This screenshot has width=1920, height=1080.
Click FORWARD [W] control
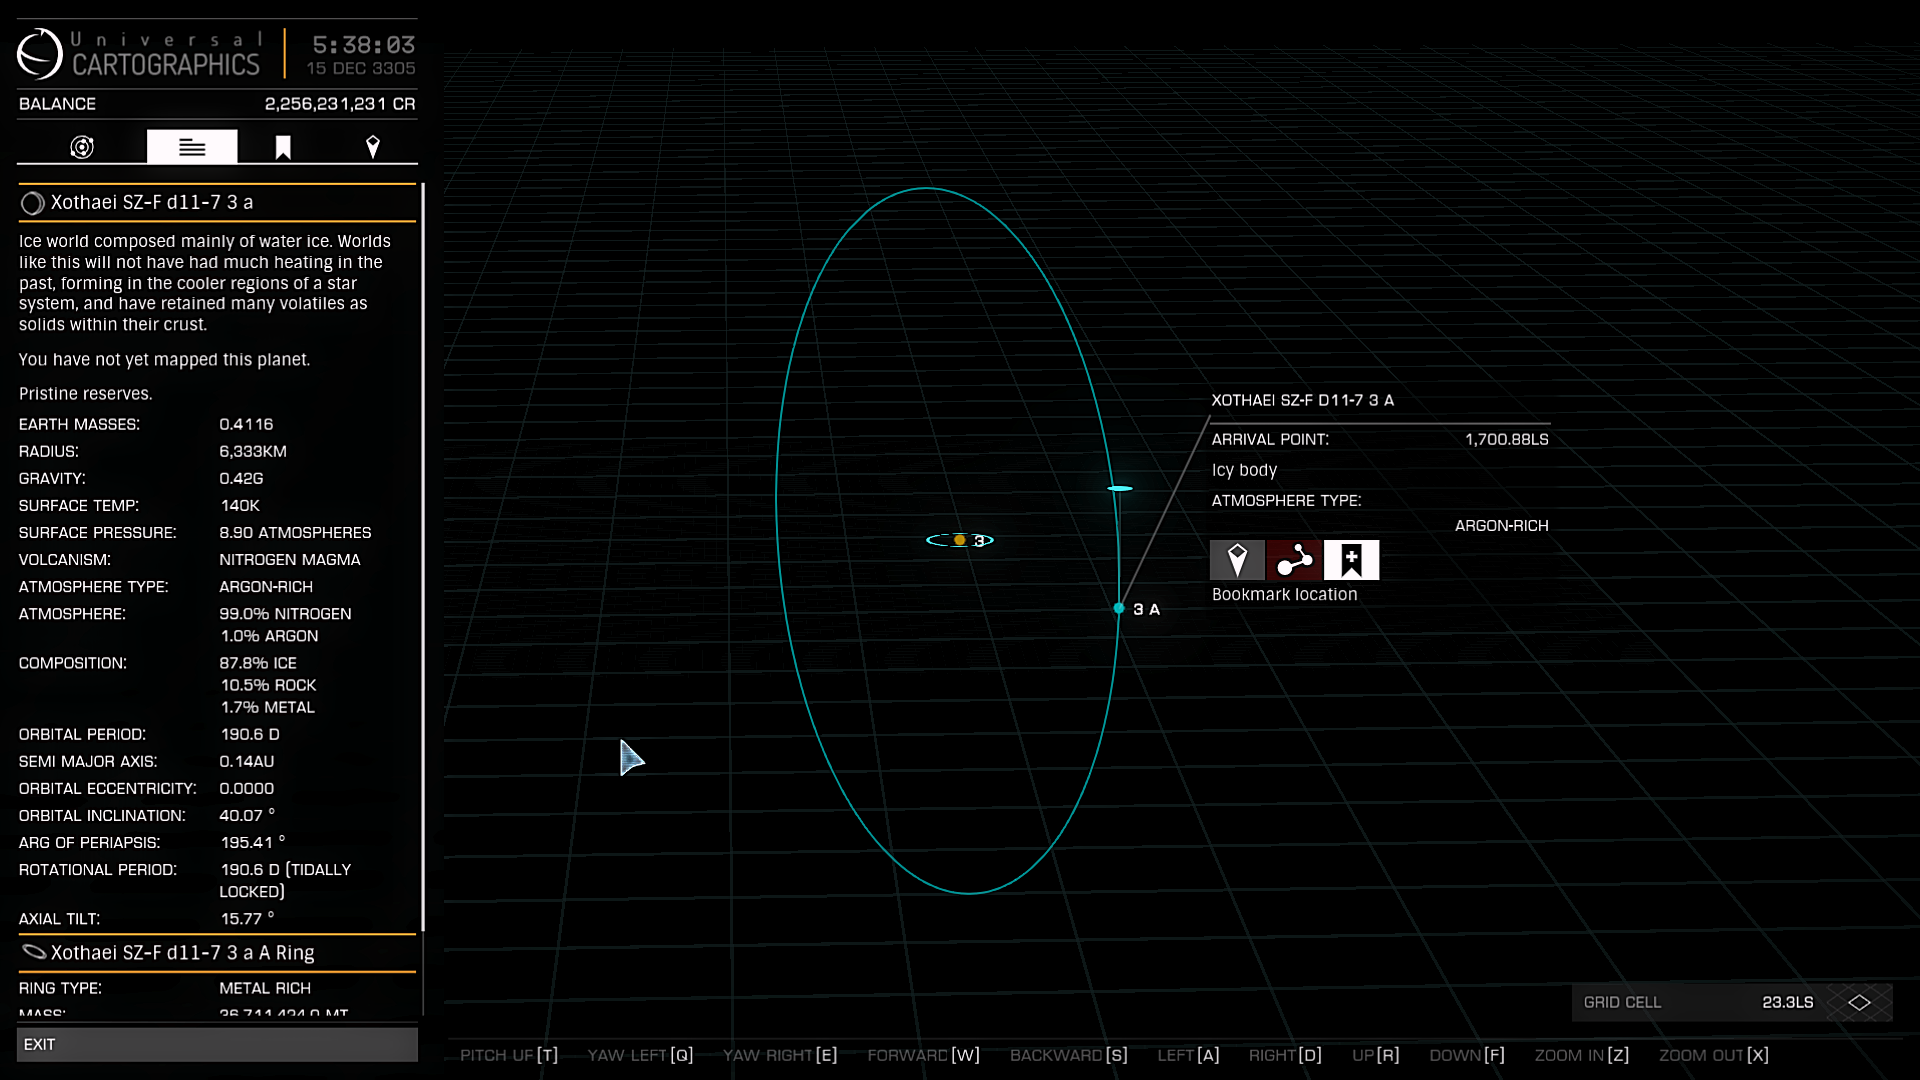[x=923, y=1055]
